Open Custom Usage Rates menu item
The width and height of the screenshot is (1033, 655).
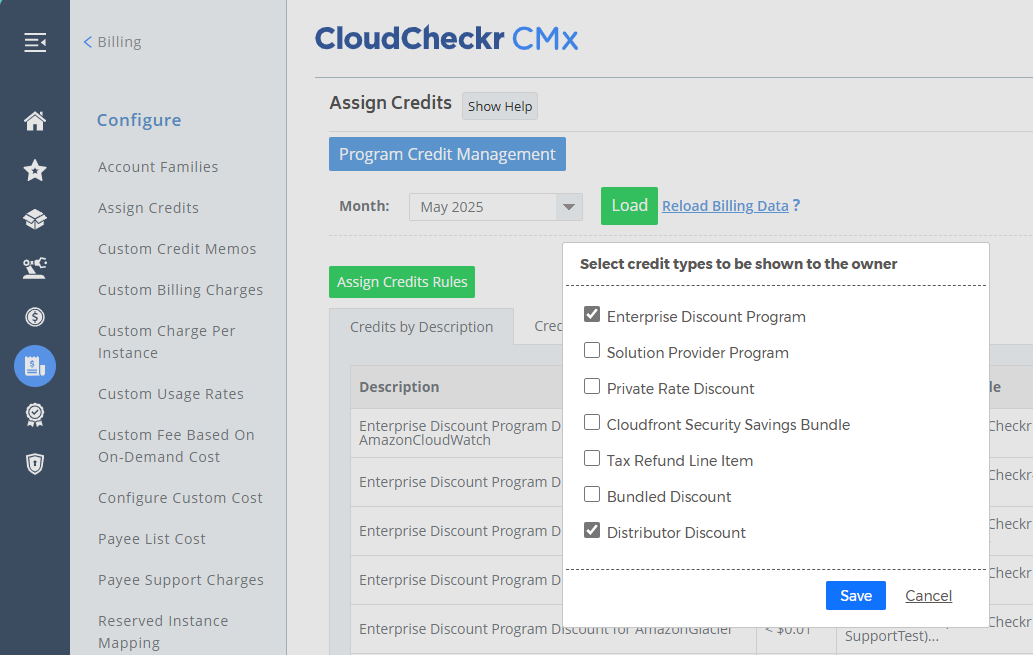(171, 394)
